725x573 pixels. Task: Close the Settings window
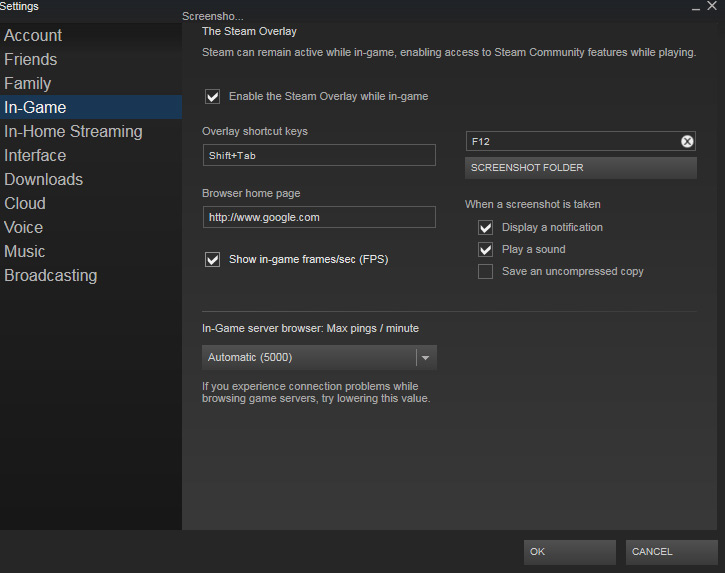click(711, 7)
